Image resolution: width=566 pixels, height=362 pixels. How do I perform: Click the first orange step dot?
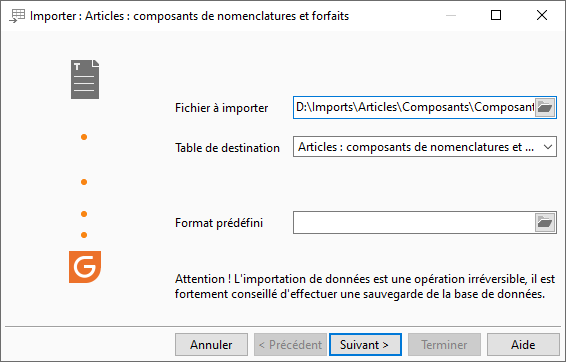[x=84, y=137]
